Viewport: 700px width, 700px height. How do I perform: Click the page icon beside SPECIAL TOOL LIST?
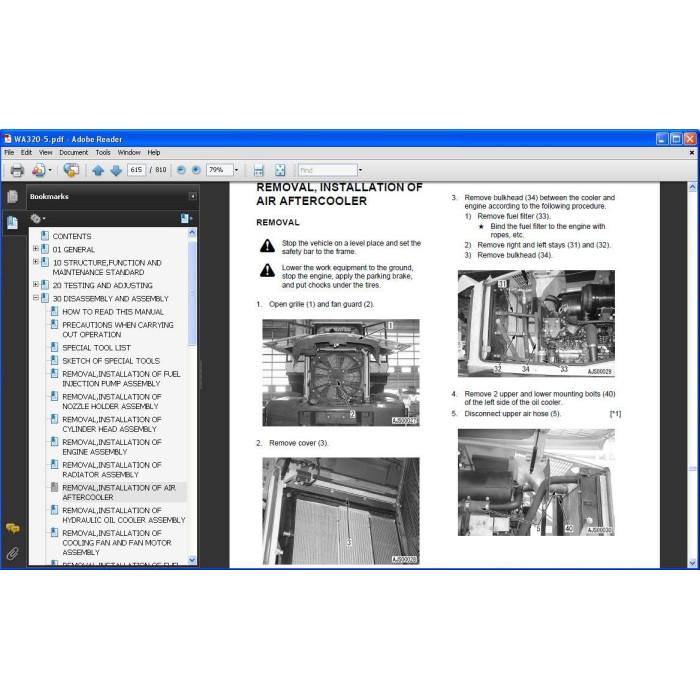click(54, 347)
